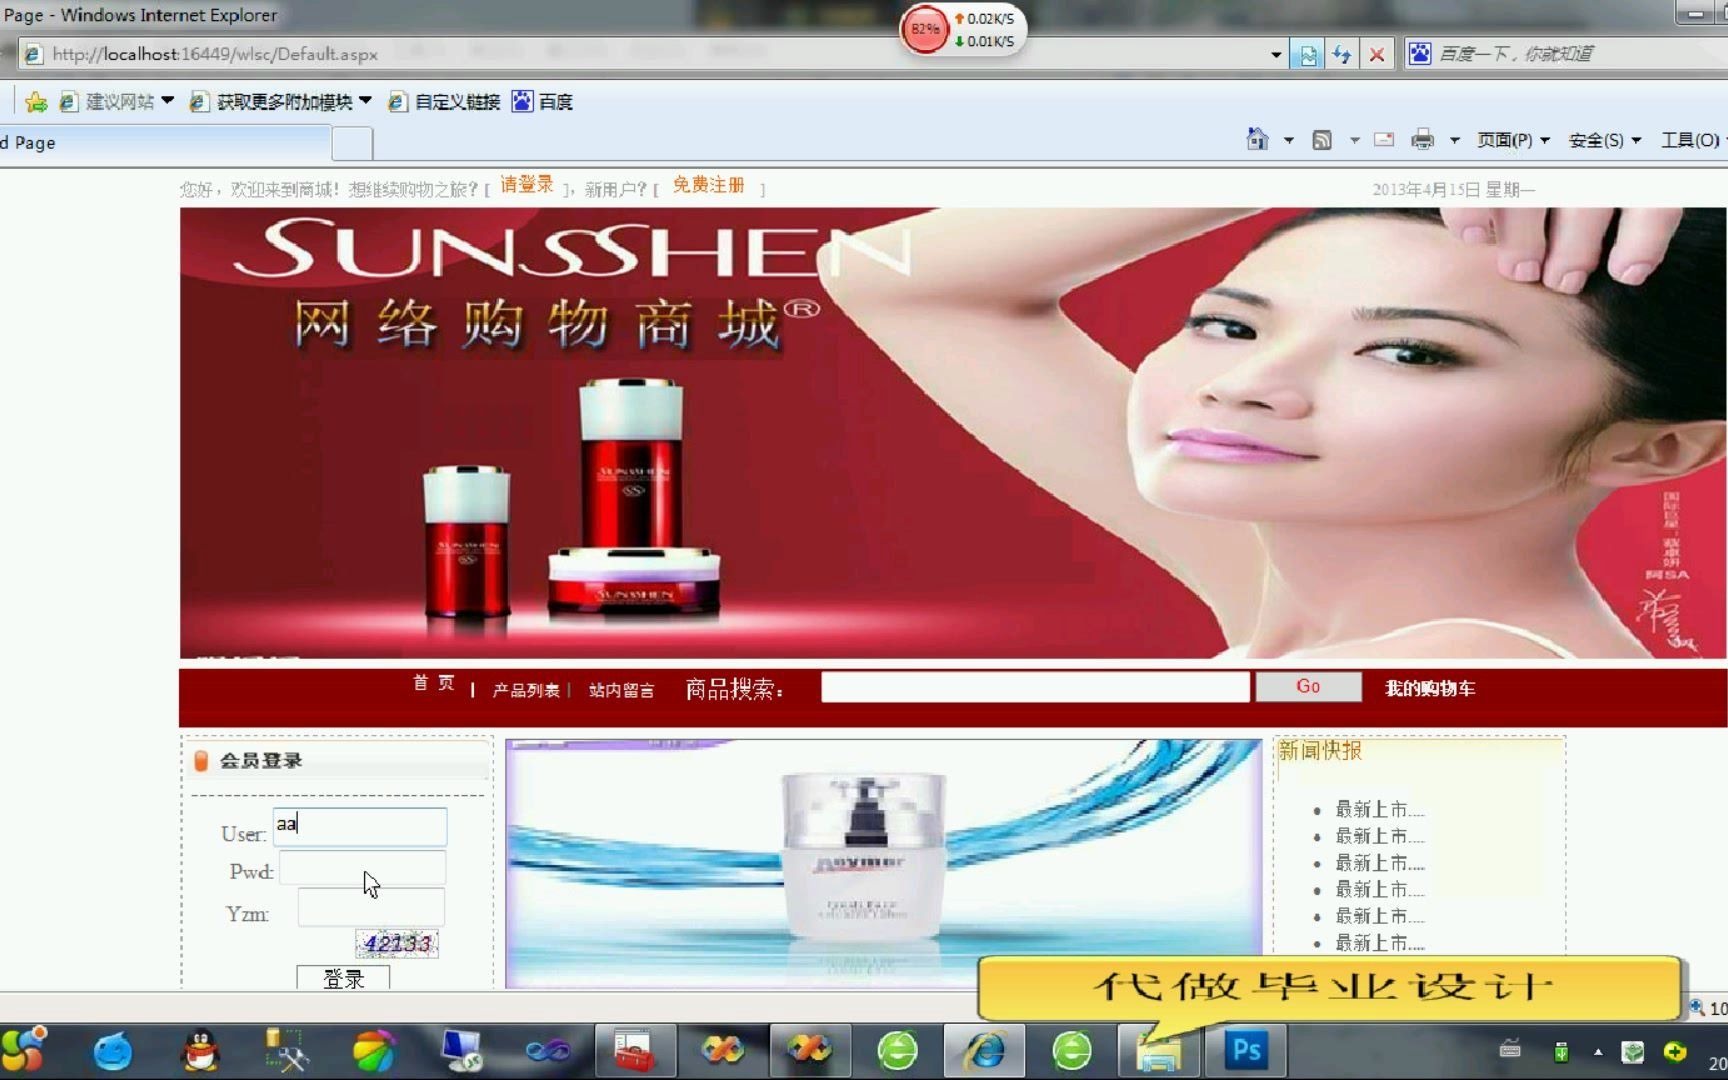This screenshot has height=1080, width=1728.
Task: Click the compatibility view icon
Action: coord(1308,54)
